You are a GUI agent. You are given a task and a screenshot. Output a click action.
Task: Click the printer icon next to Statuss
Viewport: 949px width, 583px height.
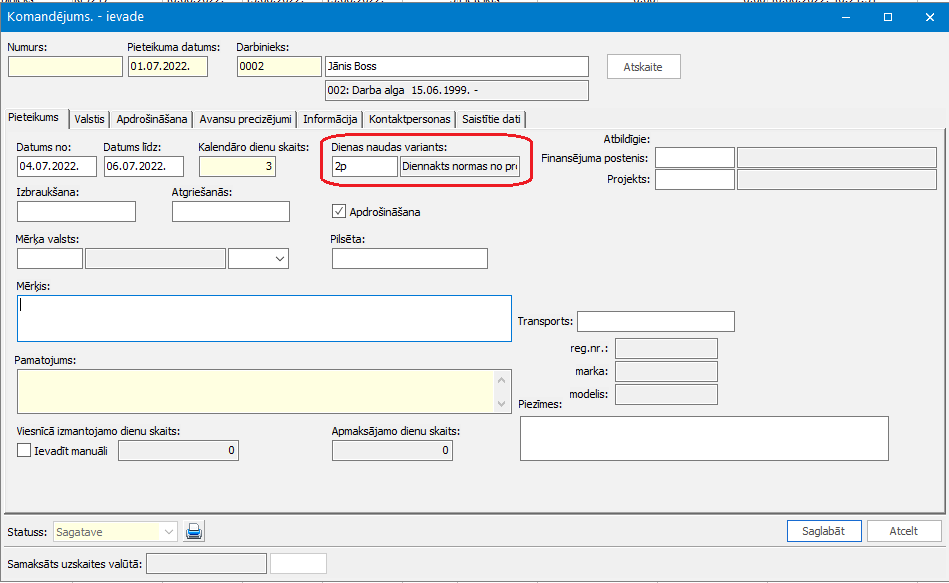[x=194, y=532]
